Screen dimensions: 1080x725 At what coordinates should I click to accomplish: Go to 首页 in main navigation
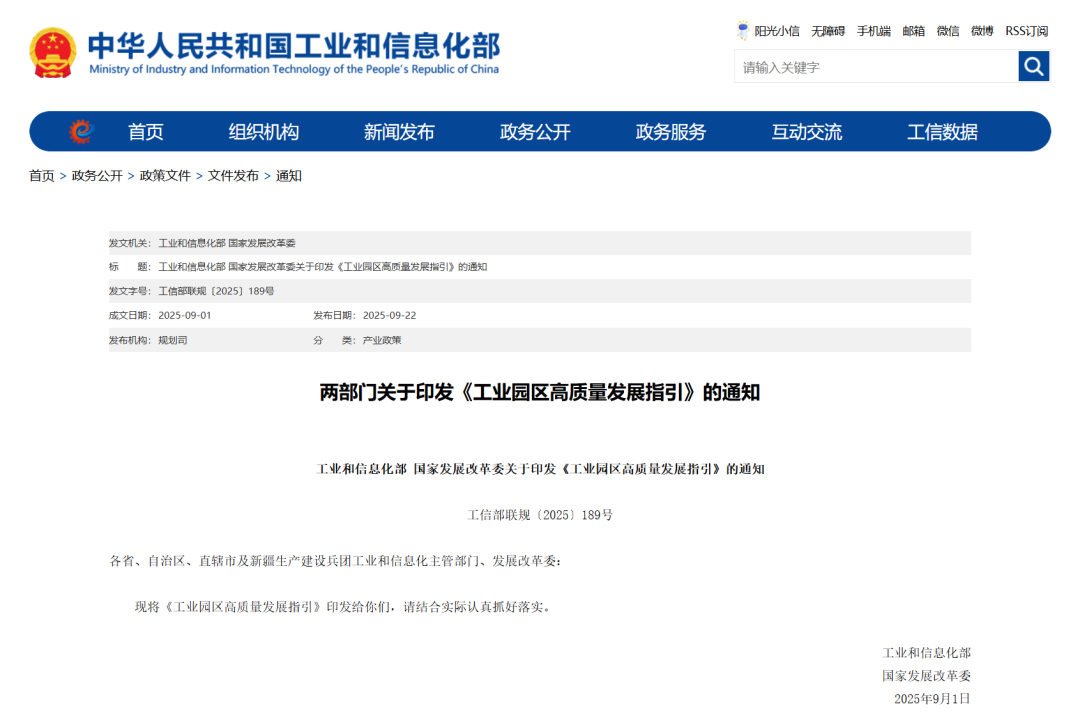coord(145,132)
